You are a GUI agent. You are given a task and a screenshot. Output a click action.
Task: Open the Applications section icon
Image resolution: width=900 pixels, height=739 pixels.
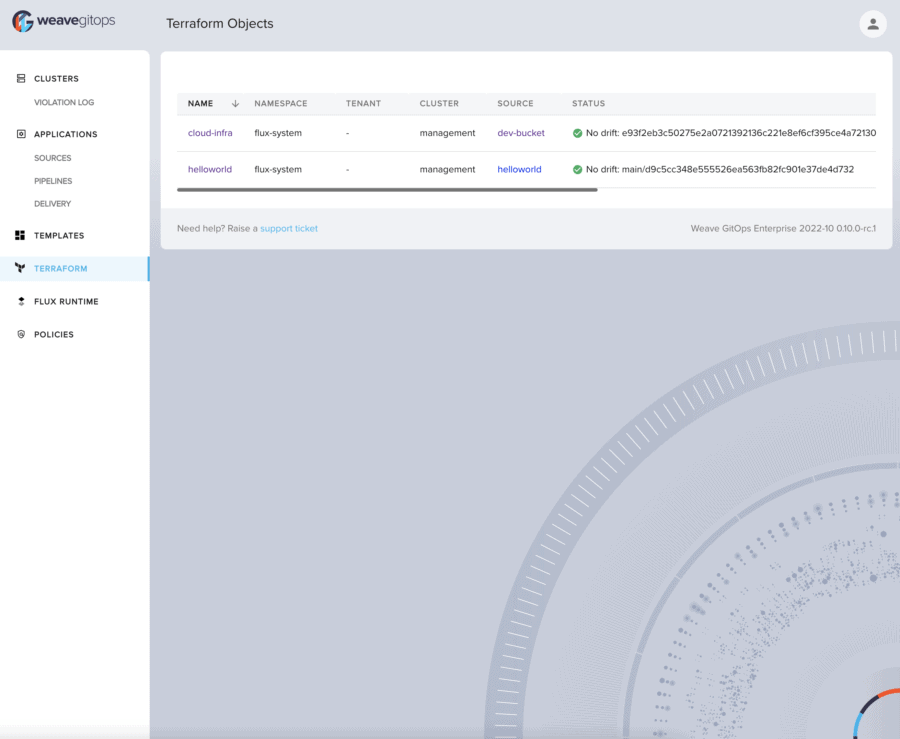[21, 134]
